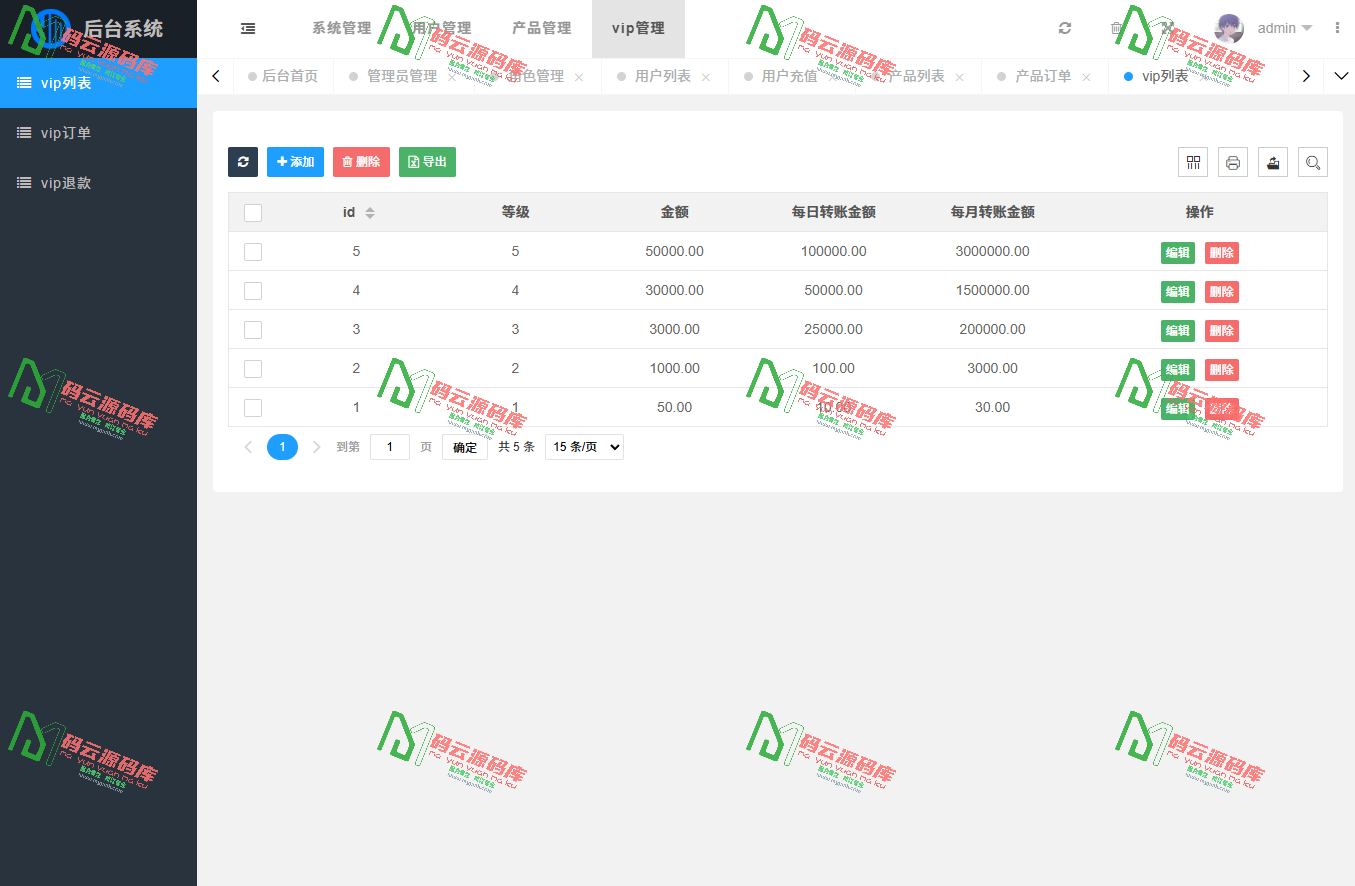
Task: Click the refresh icon in the top navbar
Action: pos(1064,28)
